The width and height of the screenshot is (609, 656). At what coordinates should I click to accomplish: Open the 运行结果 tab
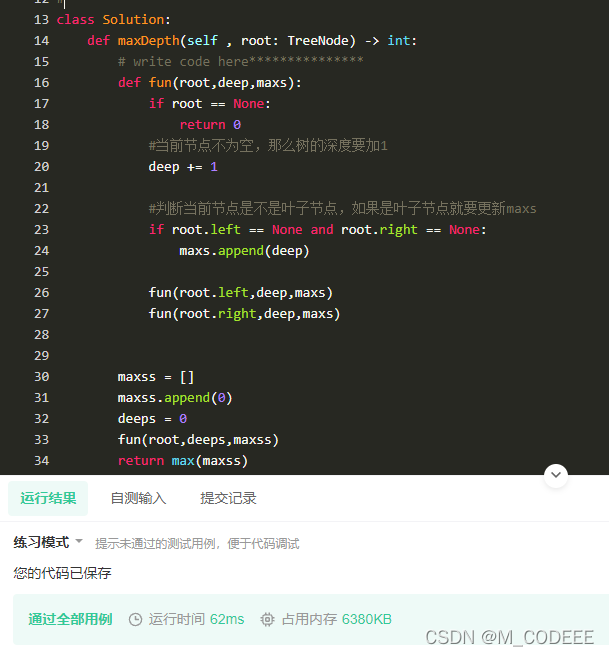click(x=48, y=498)
